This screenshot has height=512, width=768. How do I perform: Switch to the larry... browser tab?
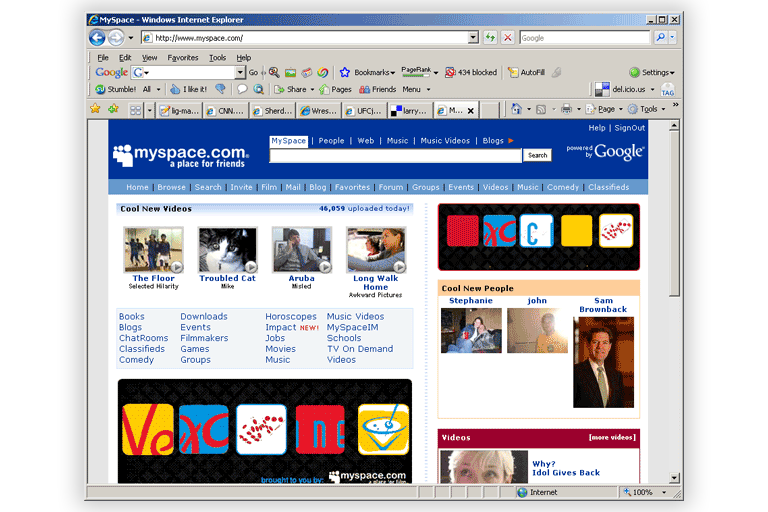[x=410, y=111]
